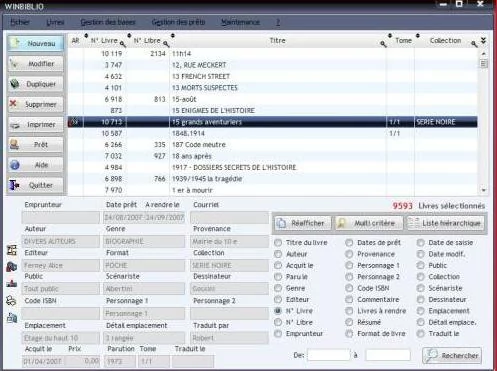Click scrollbar up arrow of book list

coord(483,53)
